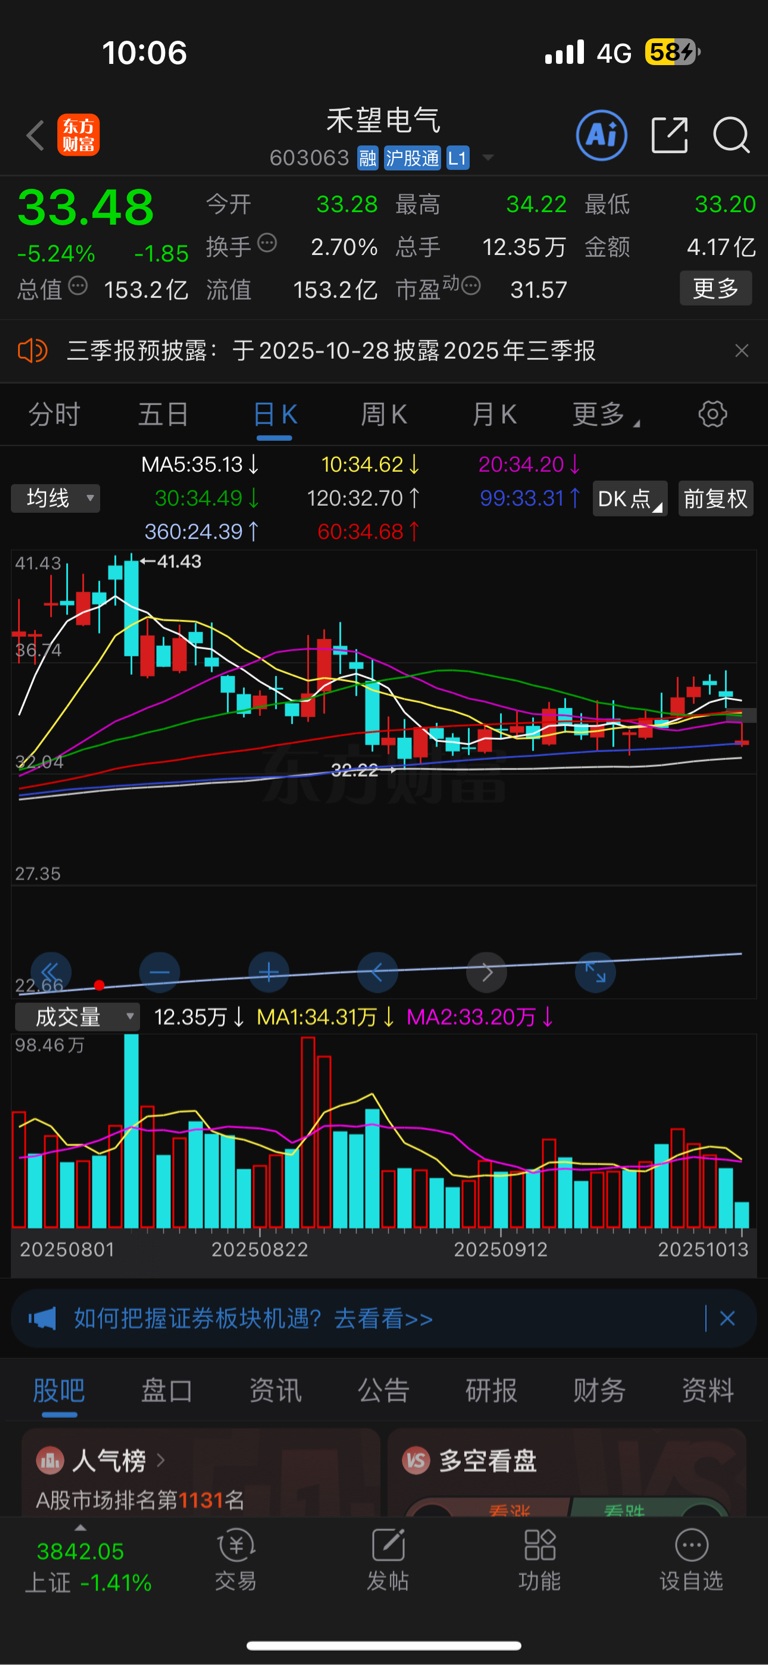Open the 研报 tab
Screen dimensions: 768x1665
click(x=492, y=1390)
